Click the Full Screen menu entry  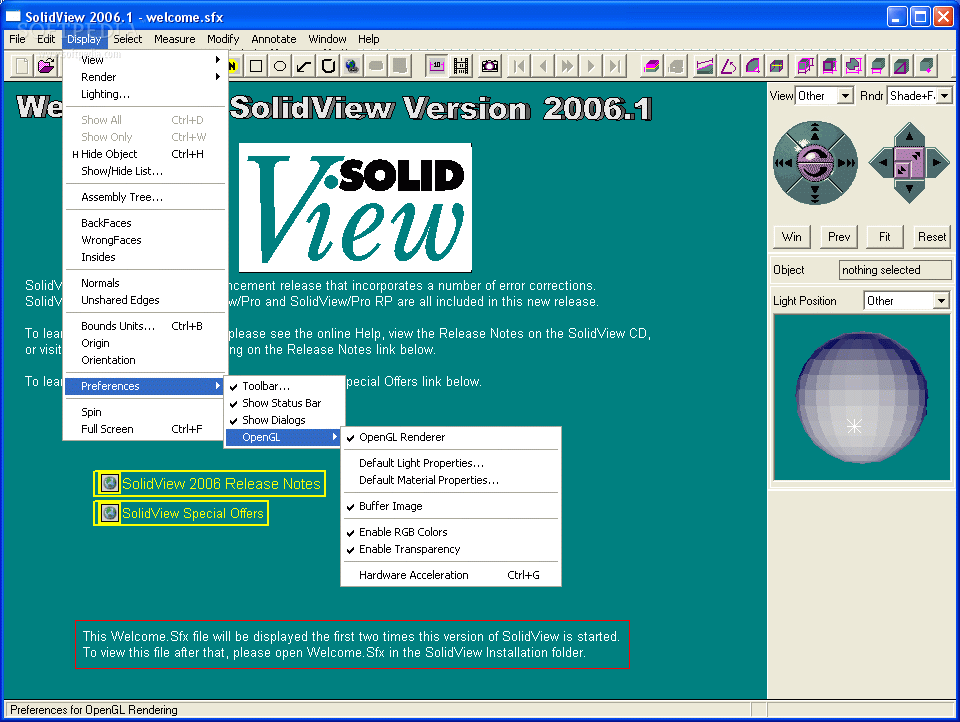click(x=145, y=429)
